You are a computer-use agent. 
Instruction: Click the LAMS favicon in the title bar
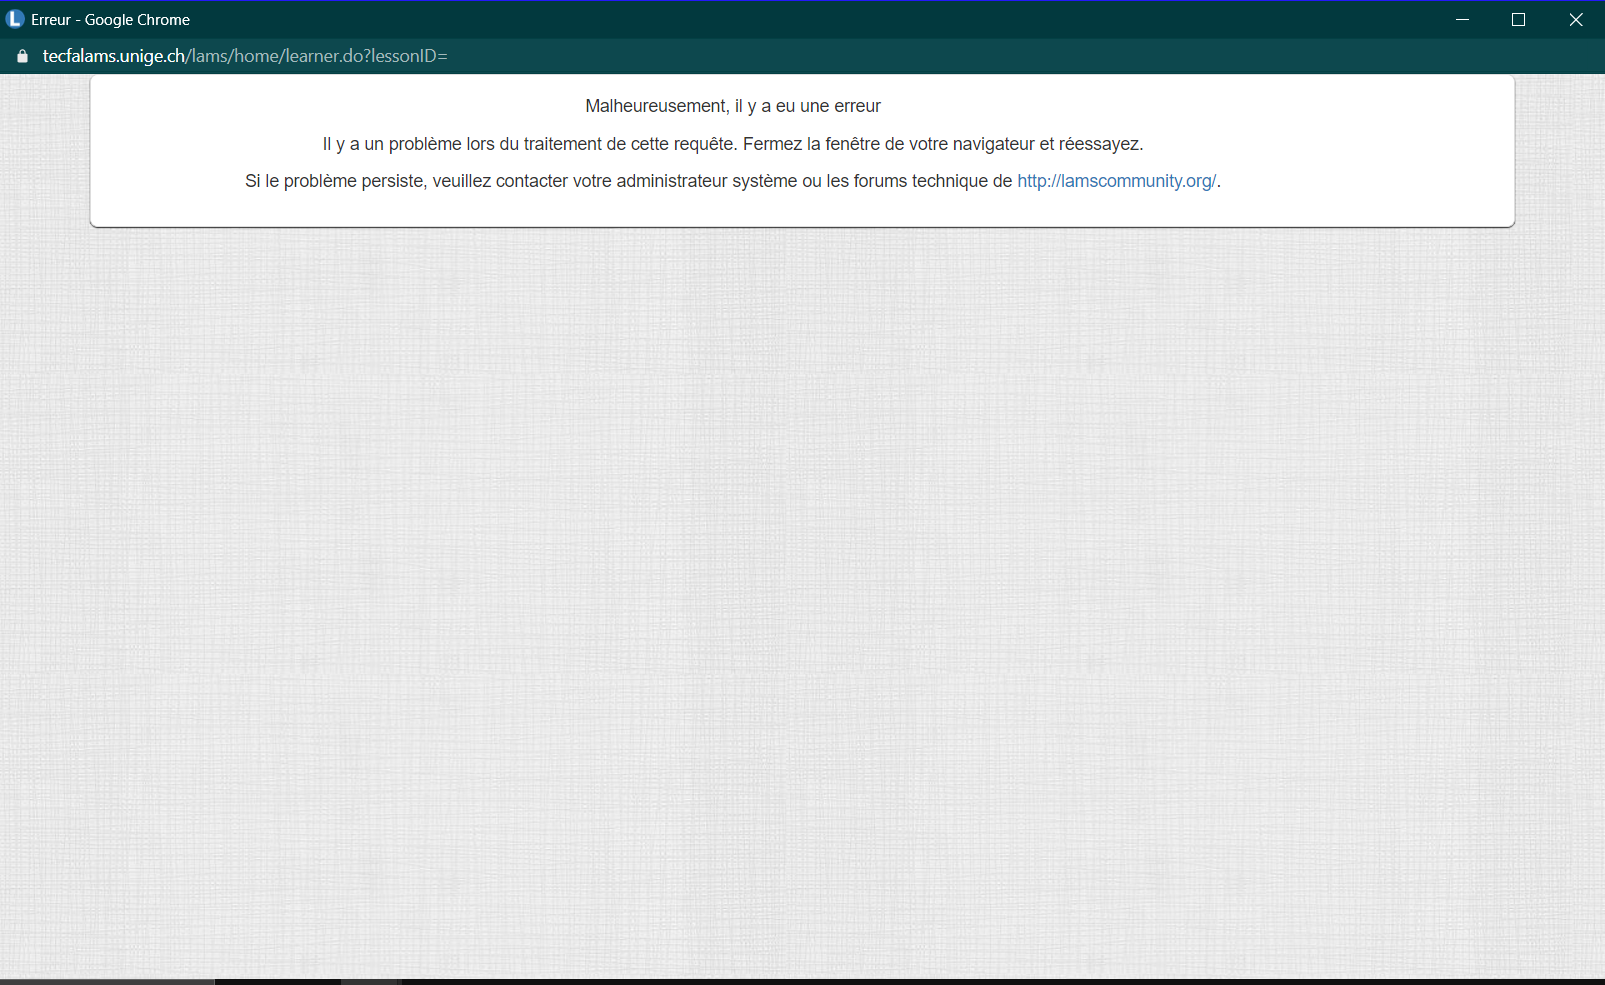click(15, 19)
